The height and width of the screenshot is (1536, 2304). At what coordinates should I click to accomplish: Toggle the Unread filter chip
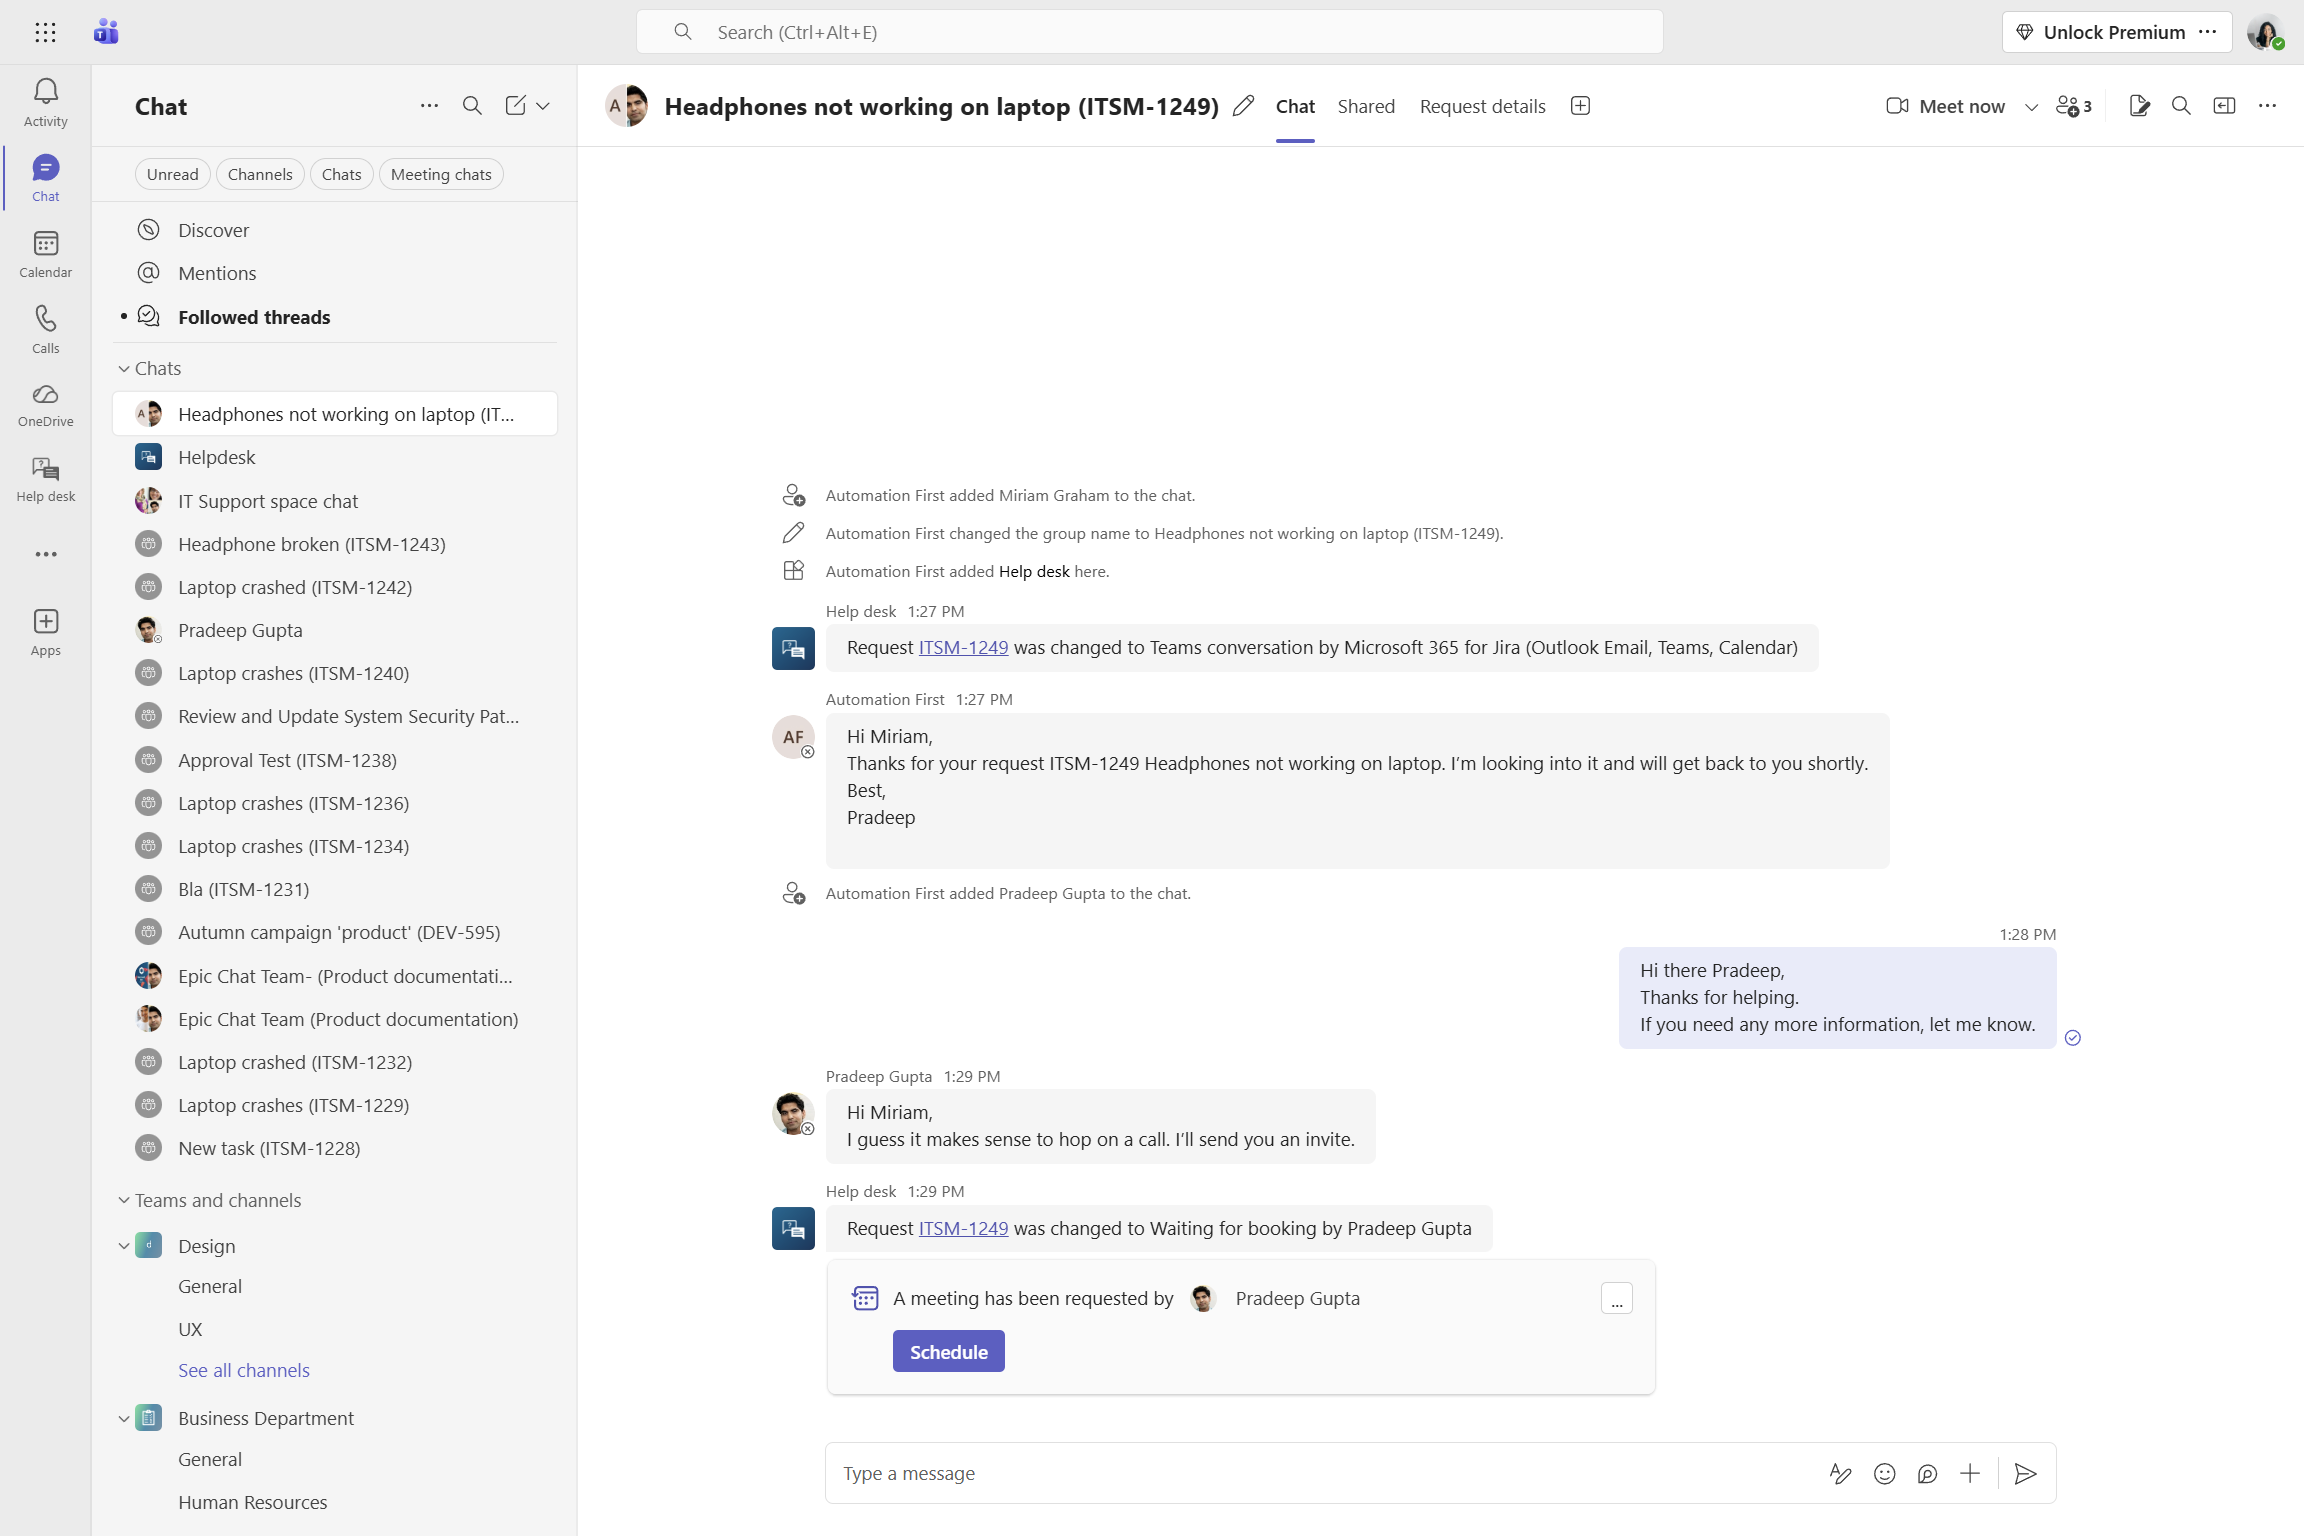(x=172, y=174)
